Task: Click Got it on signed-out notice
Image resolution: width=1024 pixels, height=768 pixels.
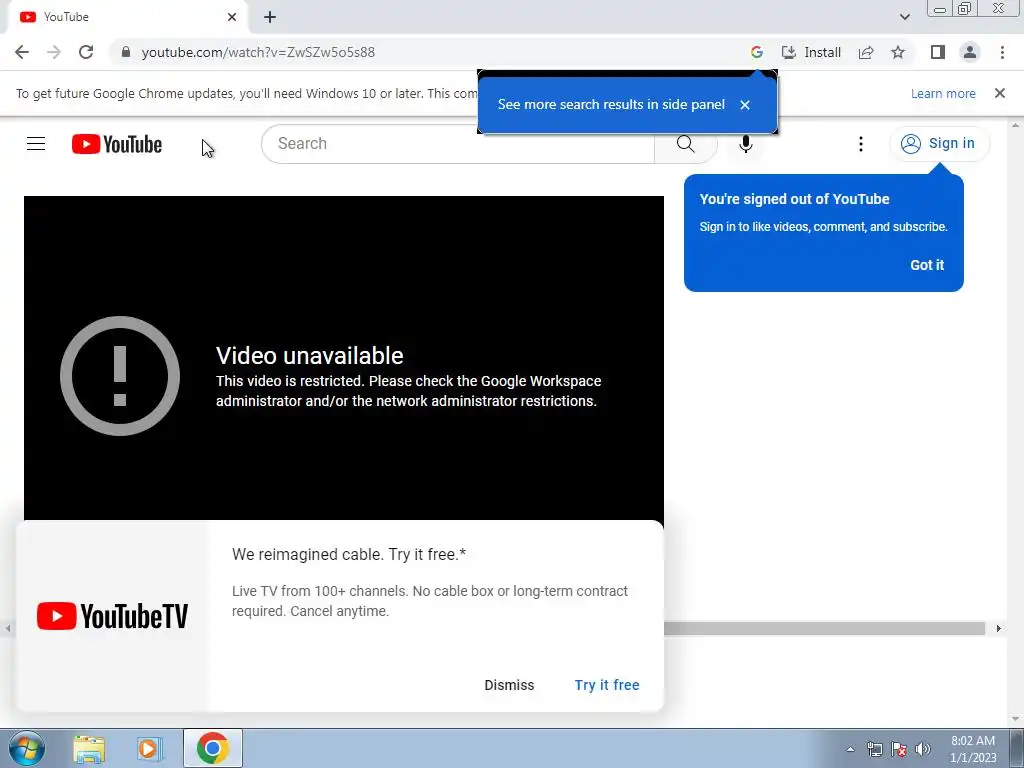Action: click(927, 265)
